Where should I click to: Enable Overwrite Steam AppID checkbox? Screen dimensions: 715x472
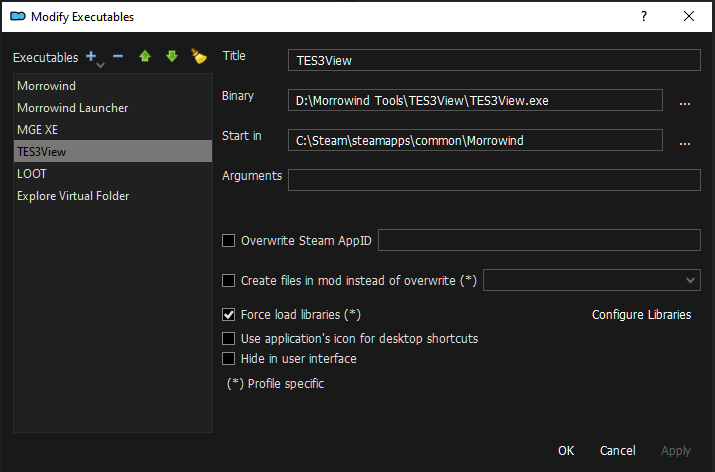pyautogui.click(x=229, y=241)
